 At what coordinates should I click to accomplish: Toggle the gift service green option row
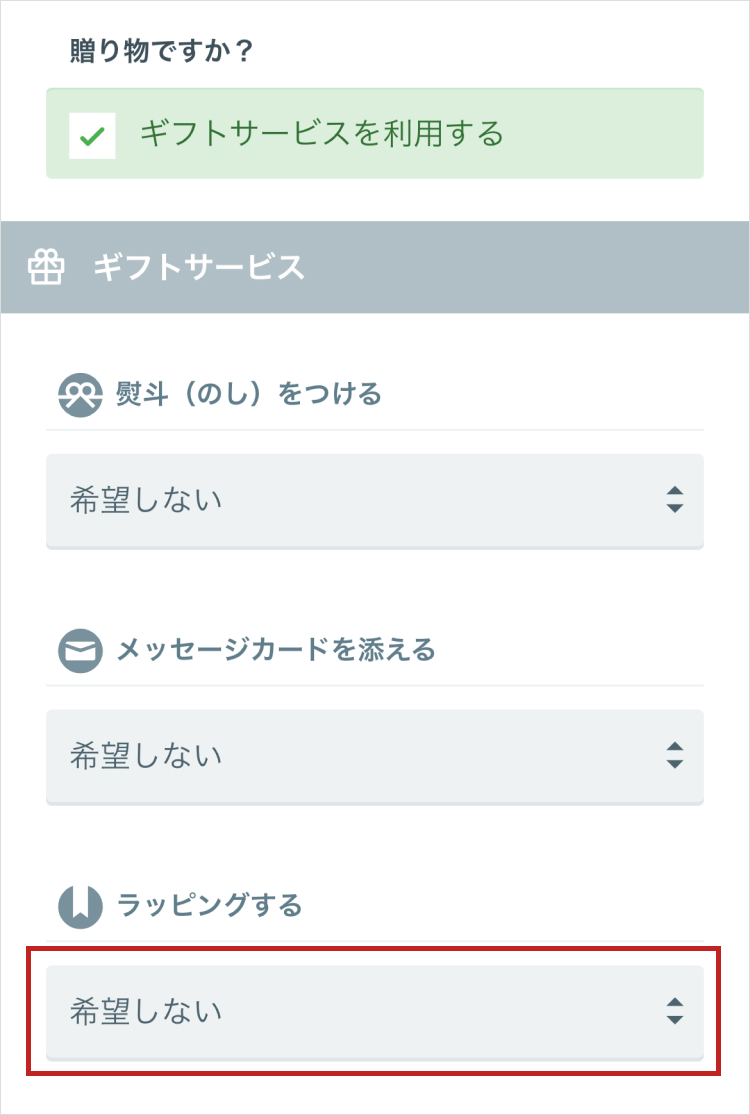[x=375, y=134]
